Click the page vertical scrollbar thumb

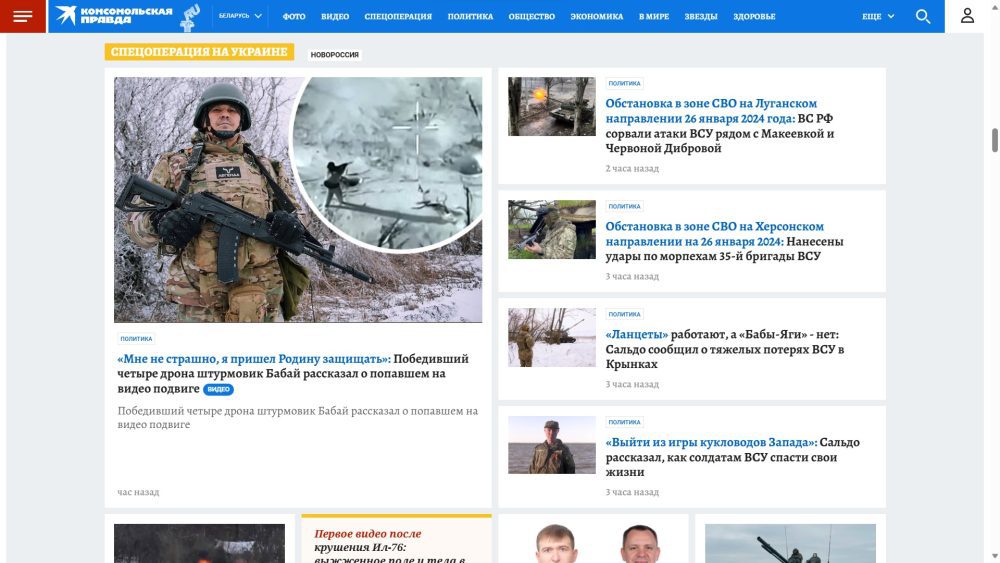point(995,140)
